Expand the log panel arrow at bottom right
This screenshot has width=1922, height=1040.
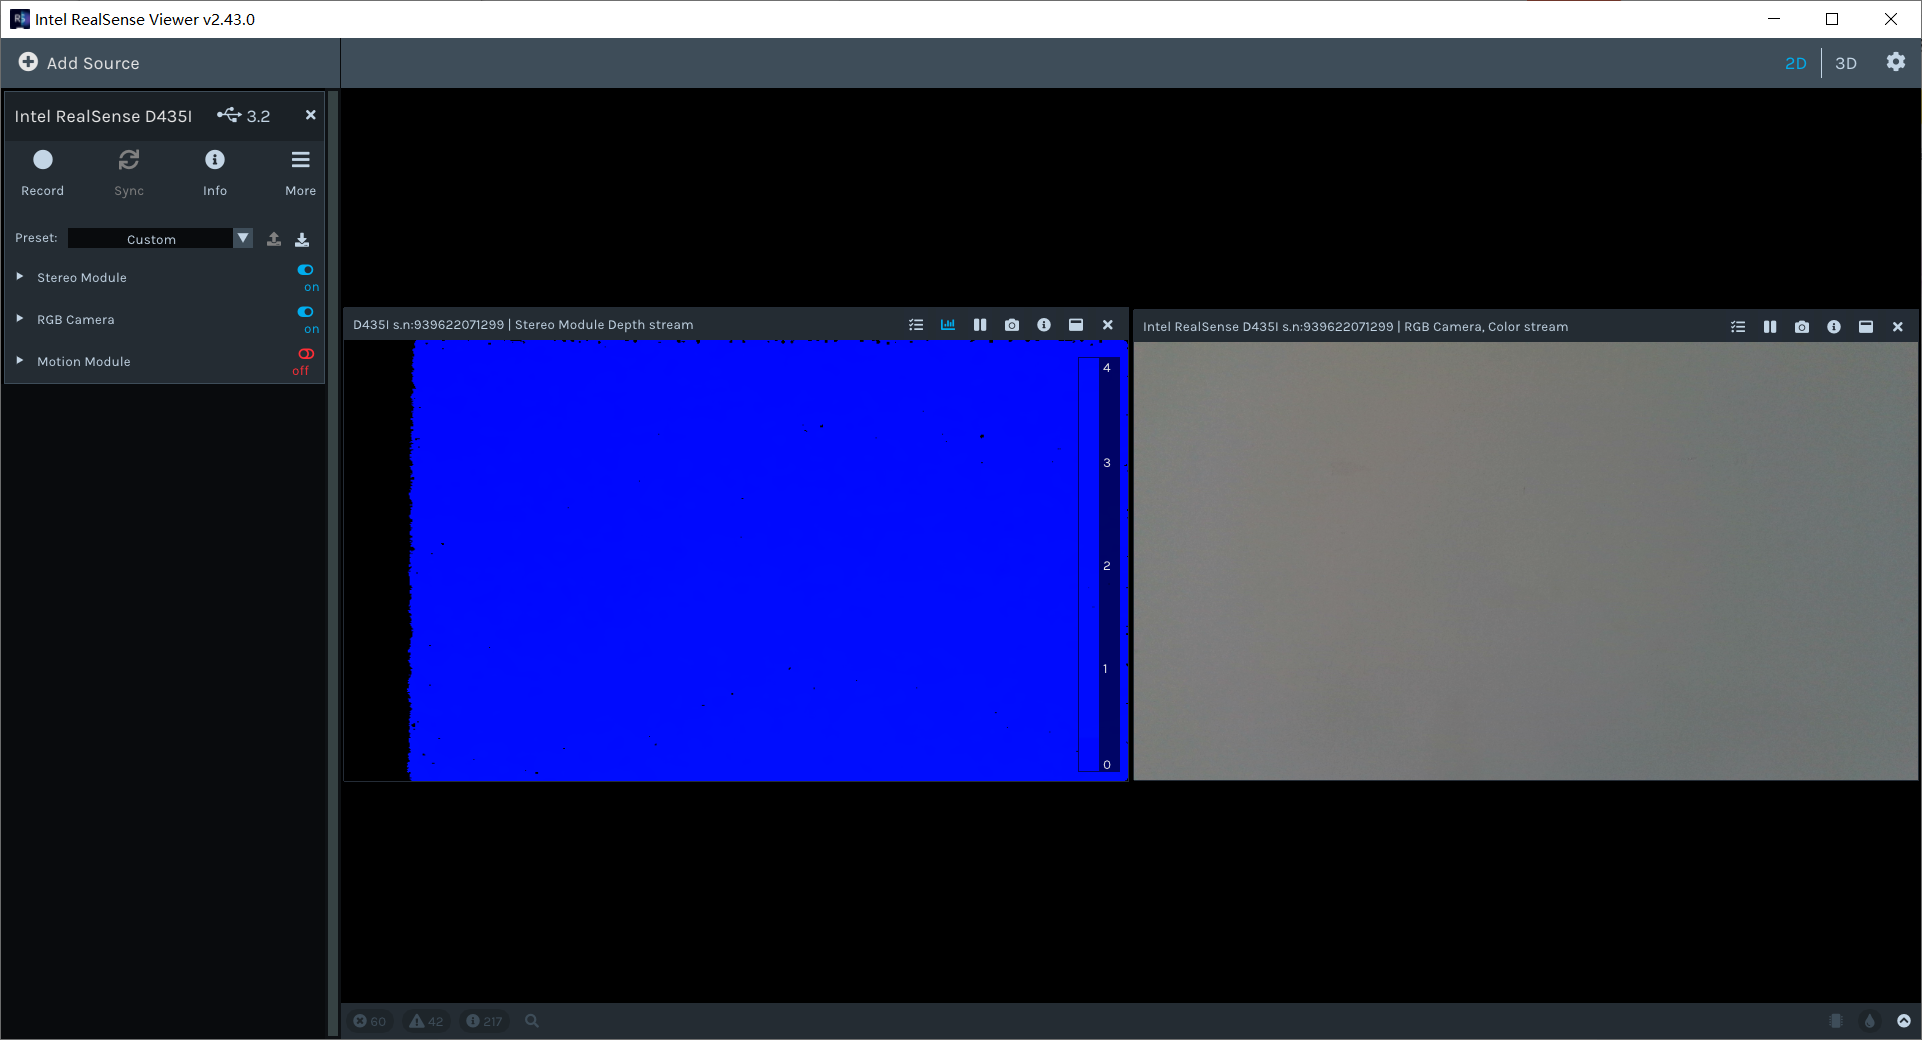point(1904,1021)
